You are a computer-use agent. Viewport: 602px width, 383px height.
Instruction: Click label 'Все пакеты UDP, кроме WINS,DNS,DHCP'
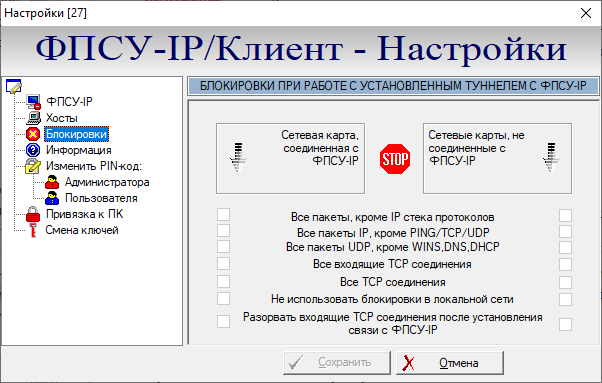point(392,247)
